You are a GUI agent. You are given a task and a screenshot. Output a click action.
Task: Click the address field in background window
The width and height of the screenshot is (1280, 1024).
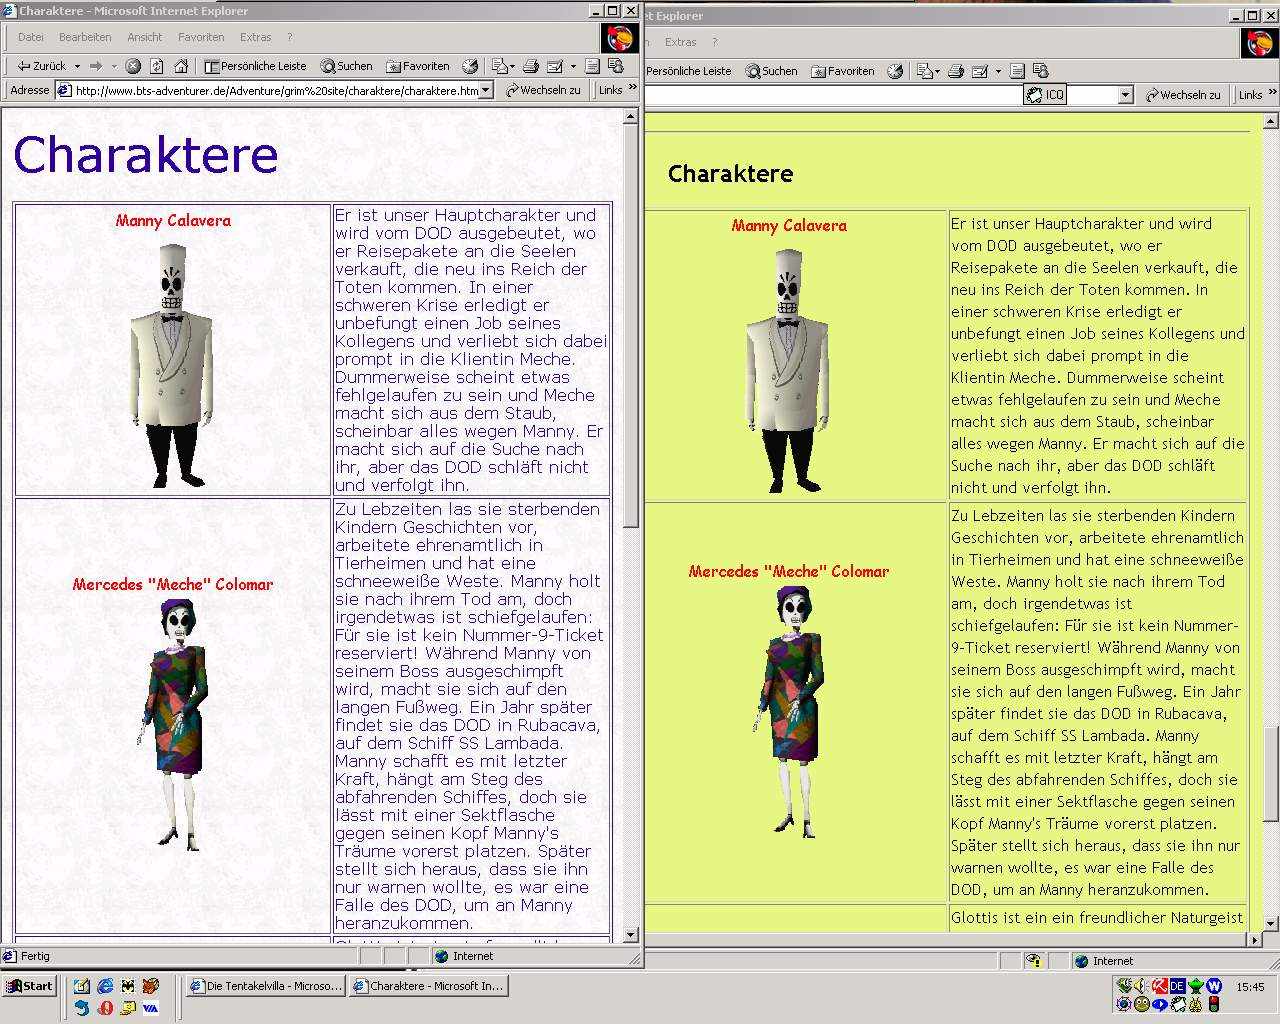pos(833,95)
